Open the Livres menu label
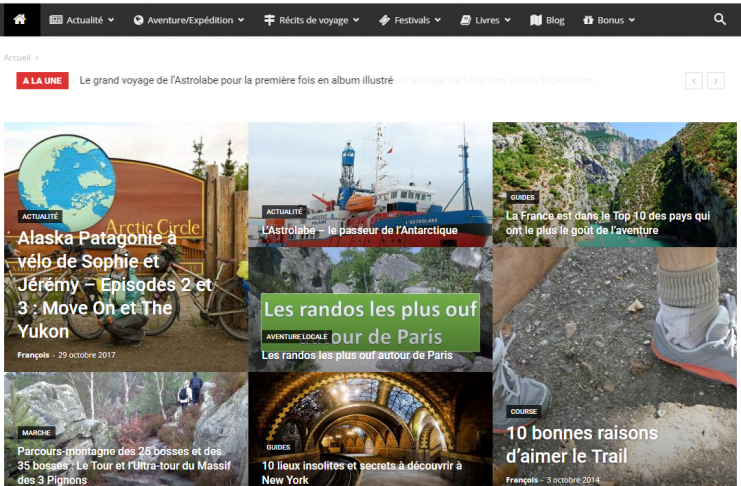 [x=487, y=20]
